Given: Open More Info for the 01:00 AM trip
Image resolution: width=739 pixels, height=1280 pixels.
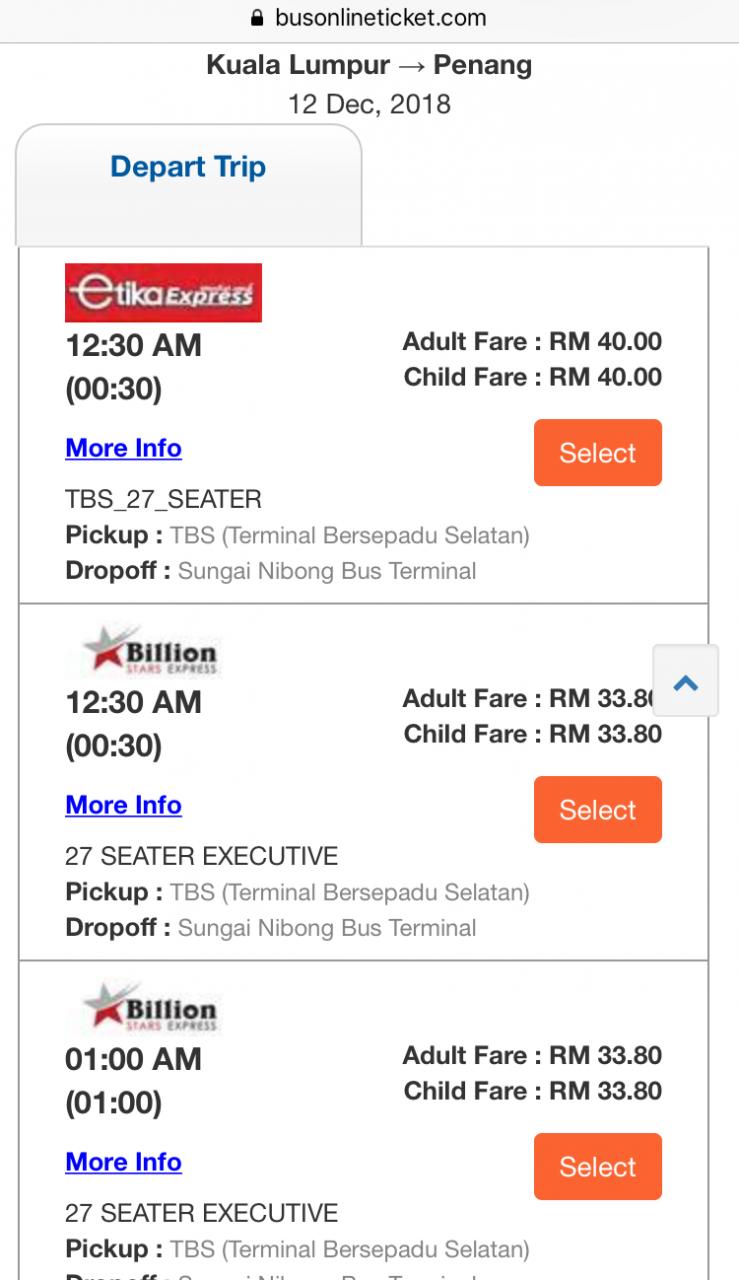Looking at the screenshot, I should [123, 1162].
